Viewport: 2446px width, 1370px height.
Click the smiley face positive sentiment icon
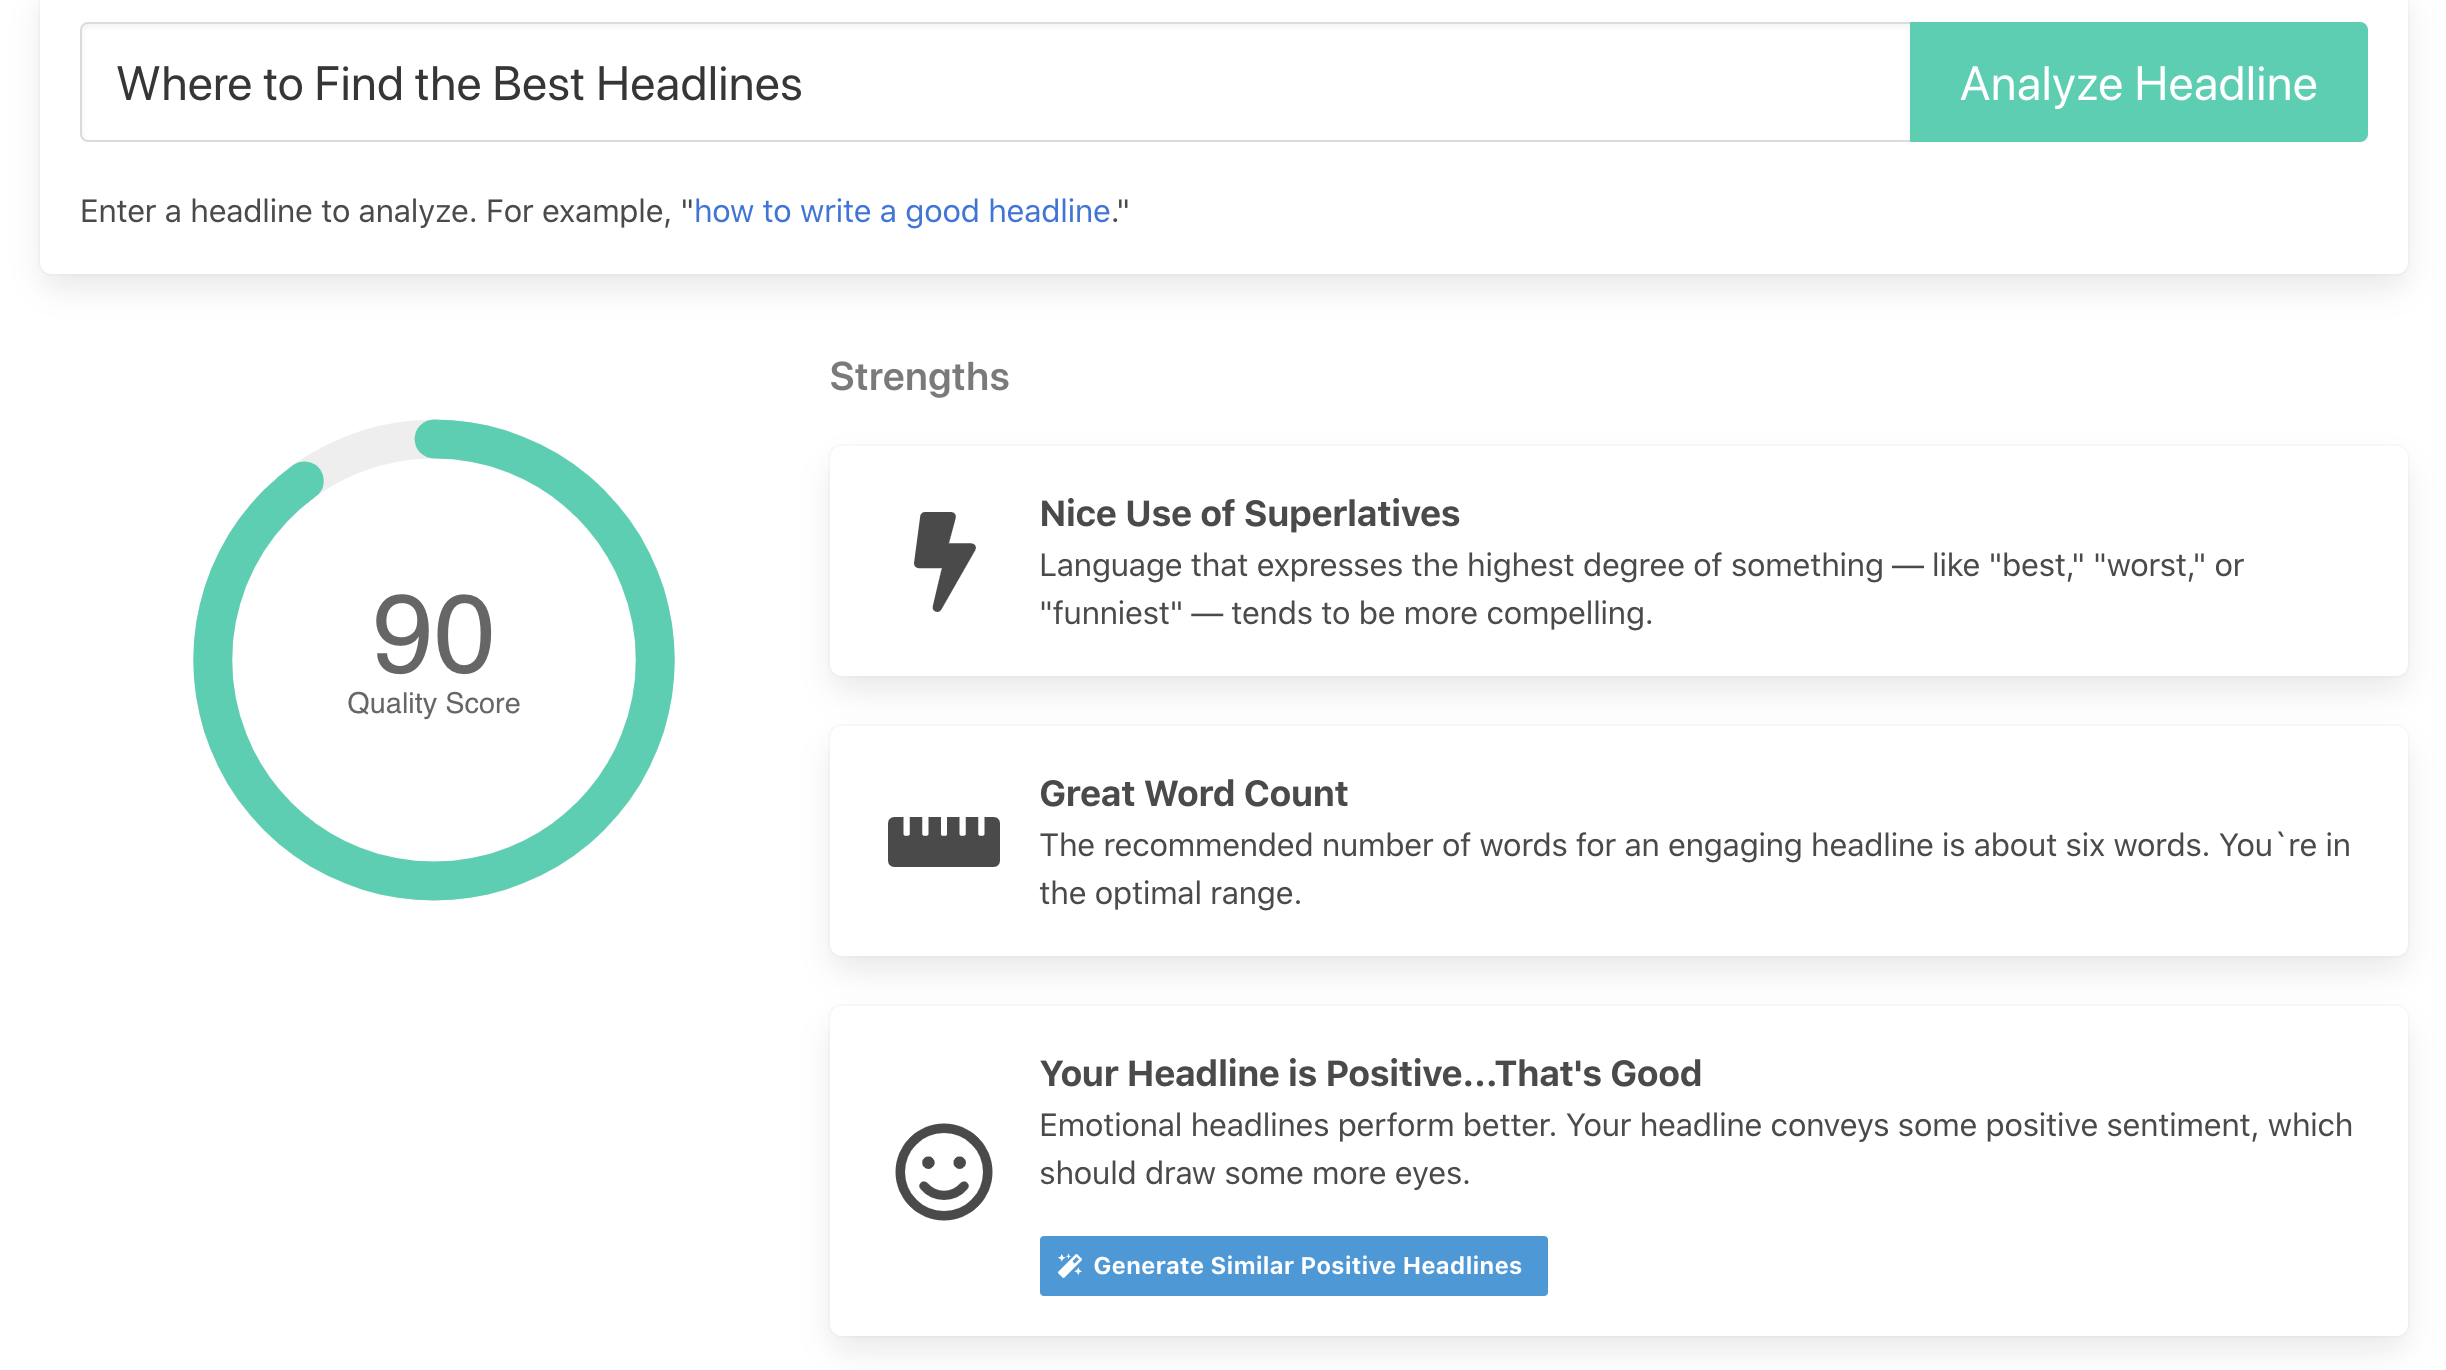(x=943, y=1171)
